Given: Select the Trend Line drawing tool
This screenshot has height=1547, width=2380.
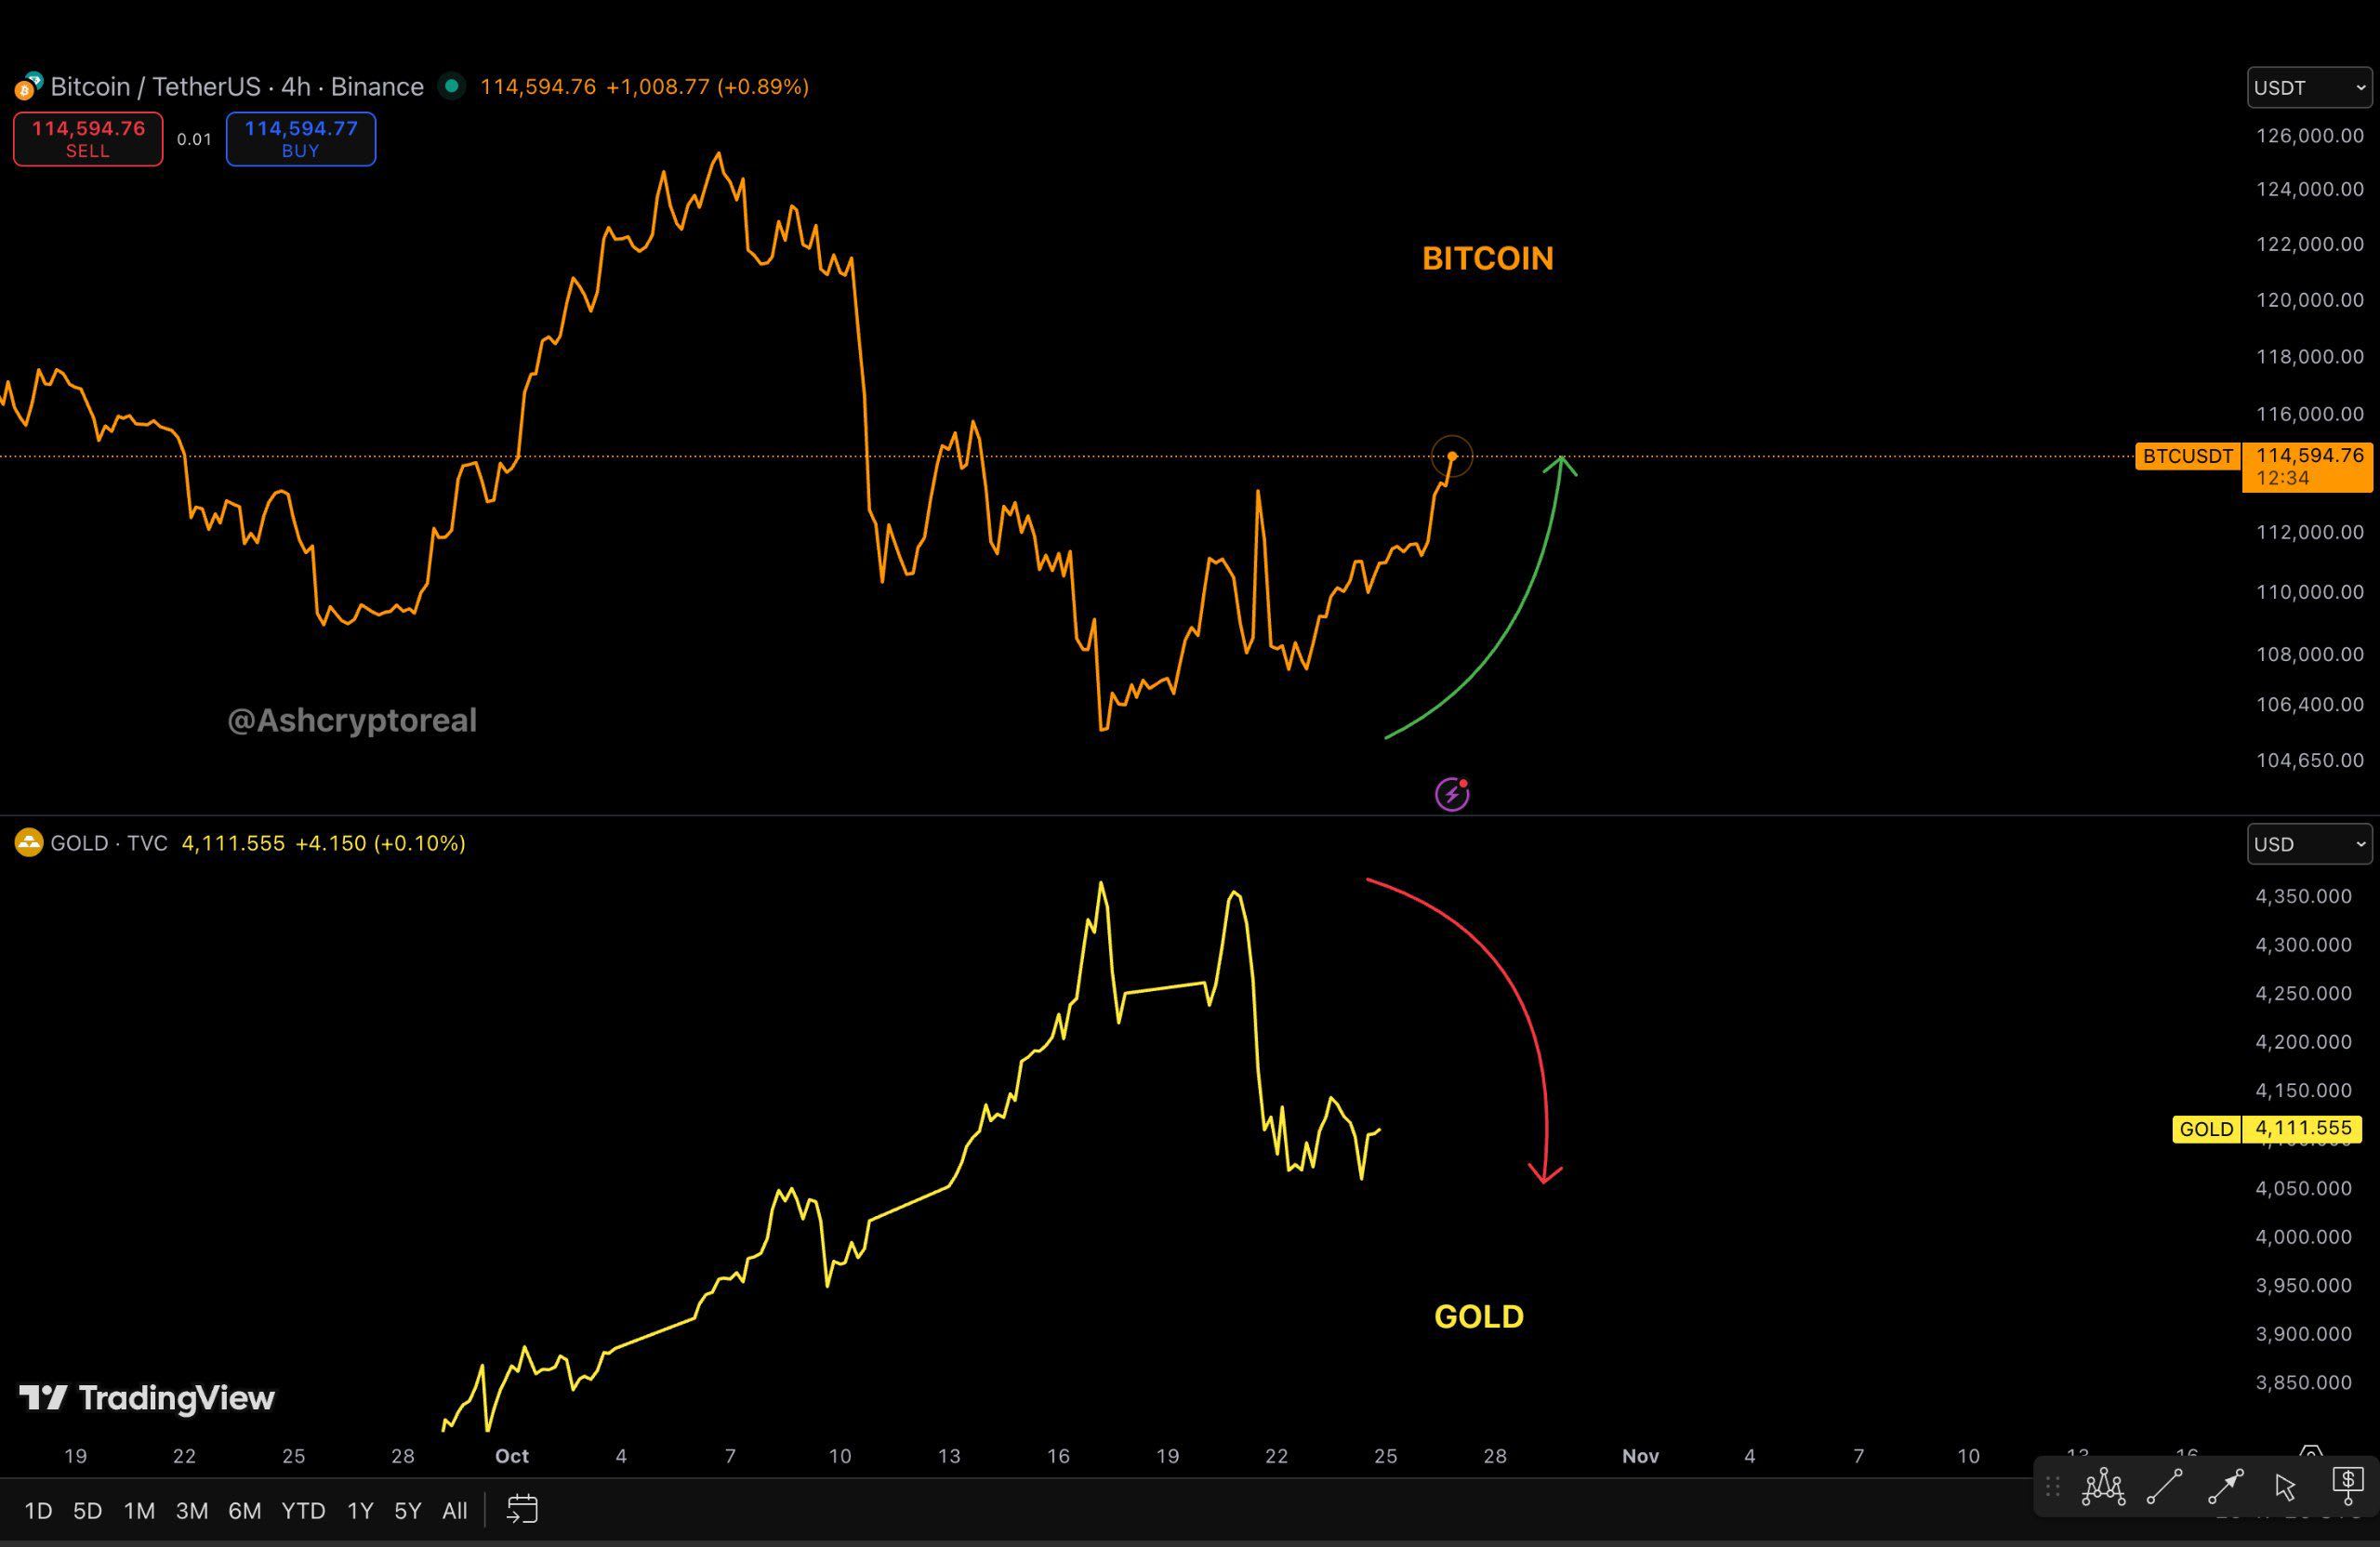Looking at the screenshot, I should pyautogui.click(x=2165, y=1487).
